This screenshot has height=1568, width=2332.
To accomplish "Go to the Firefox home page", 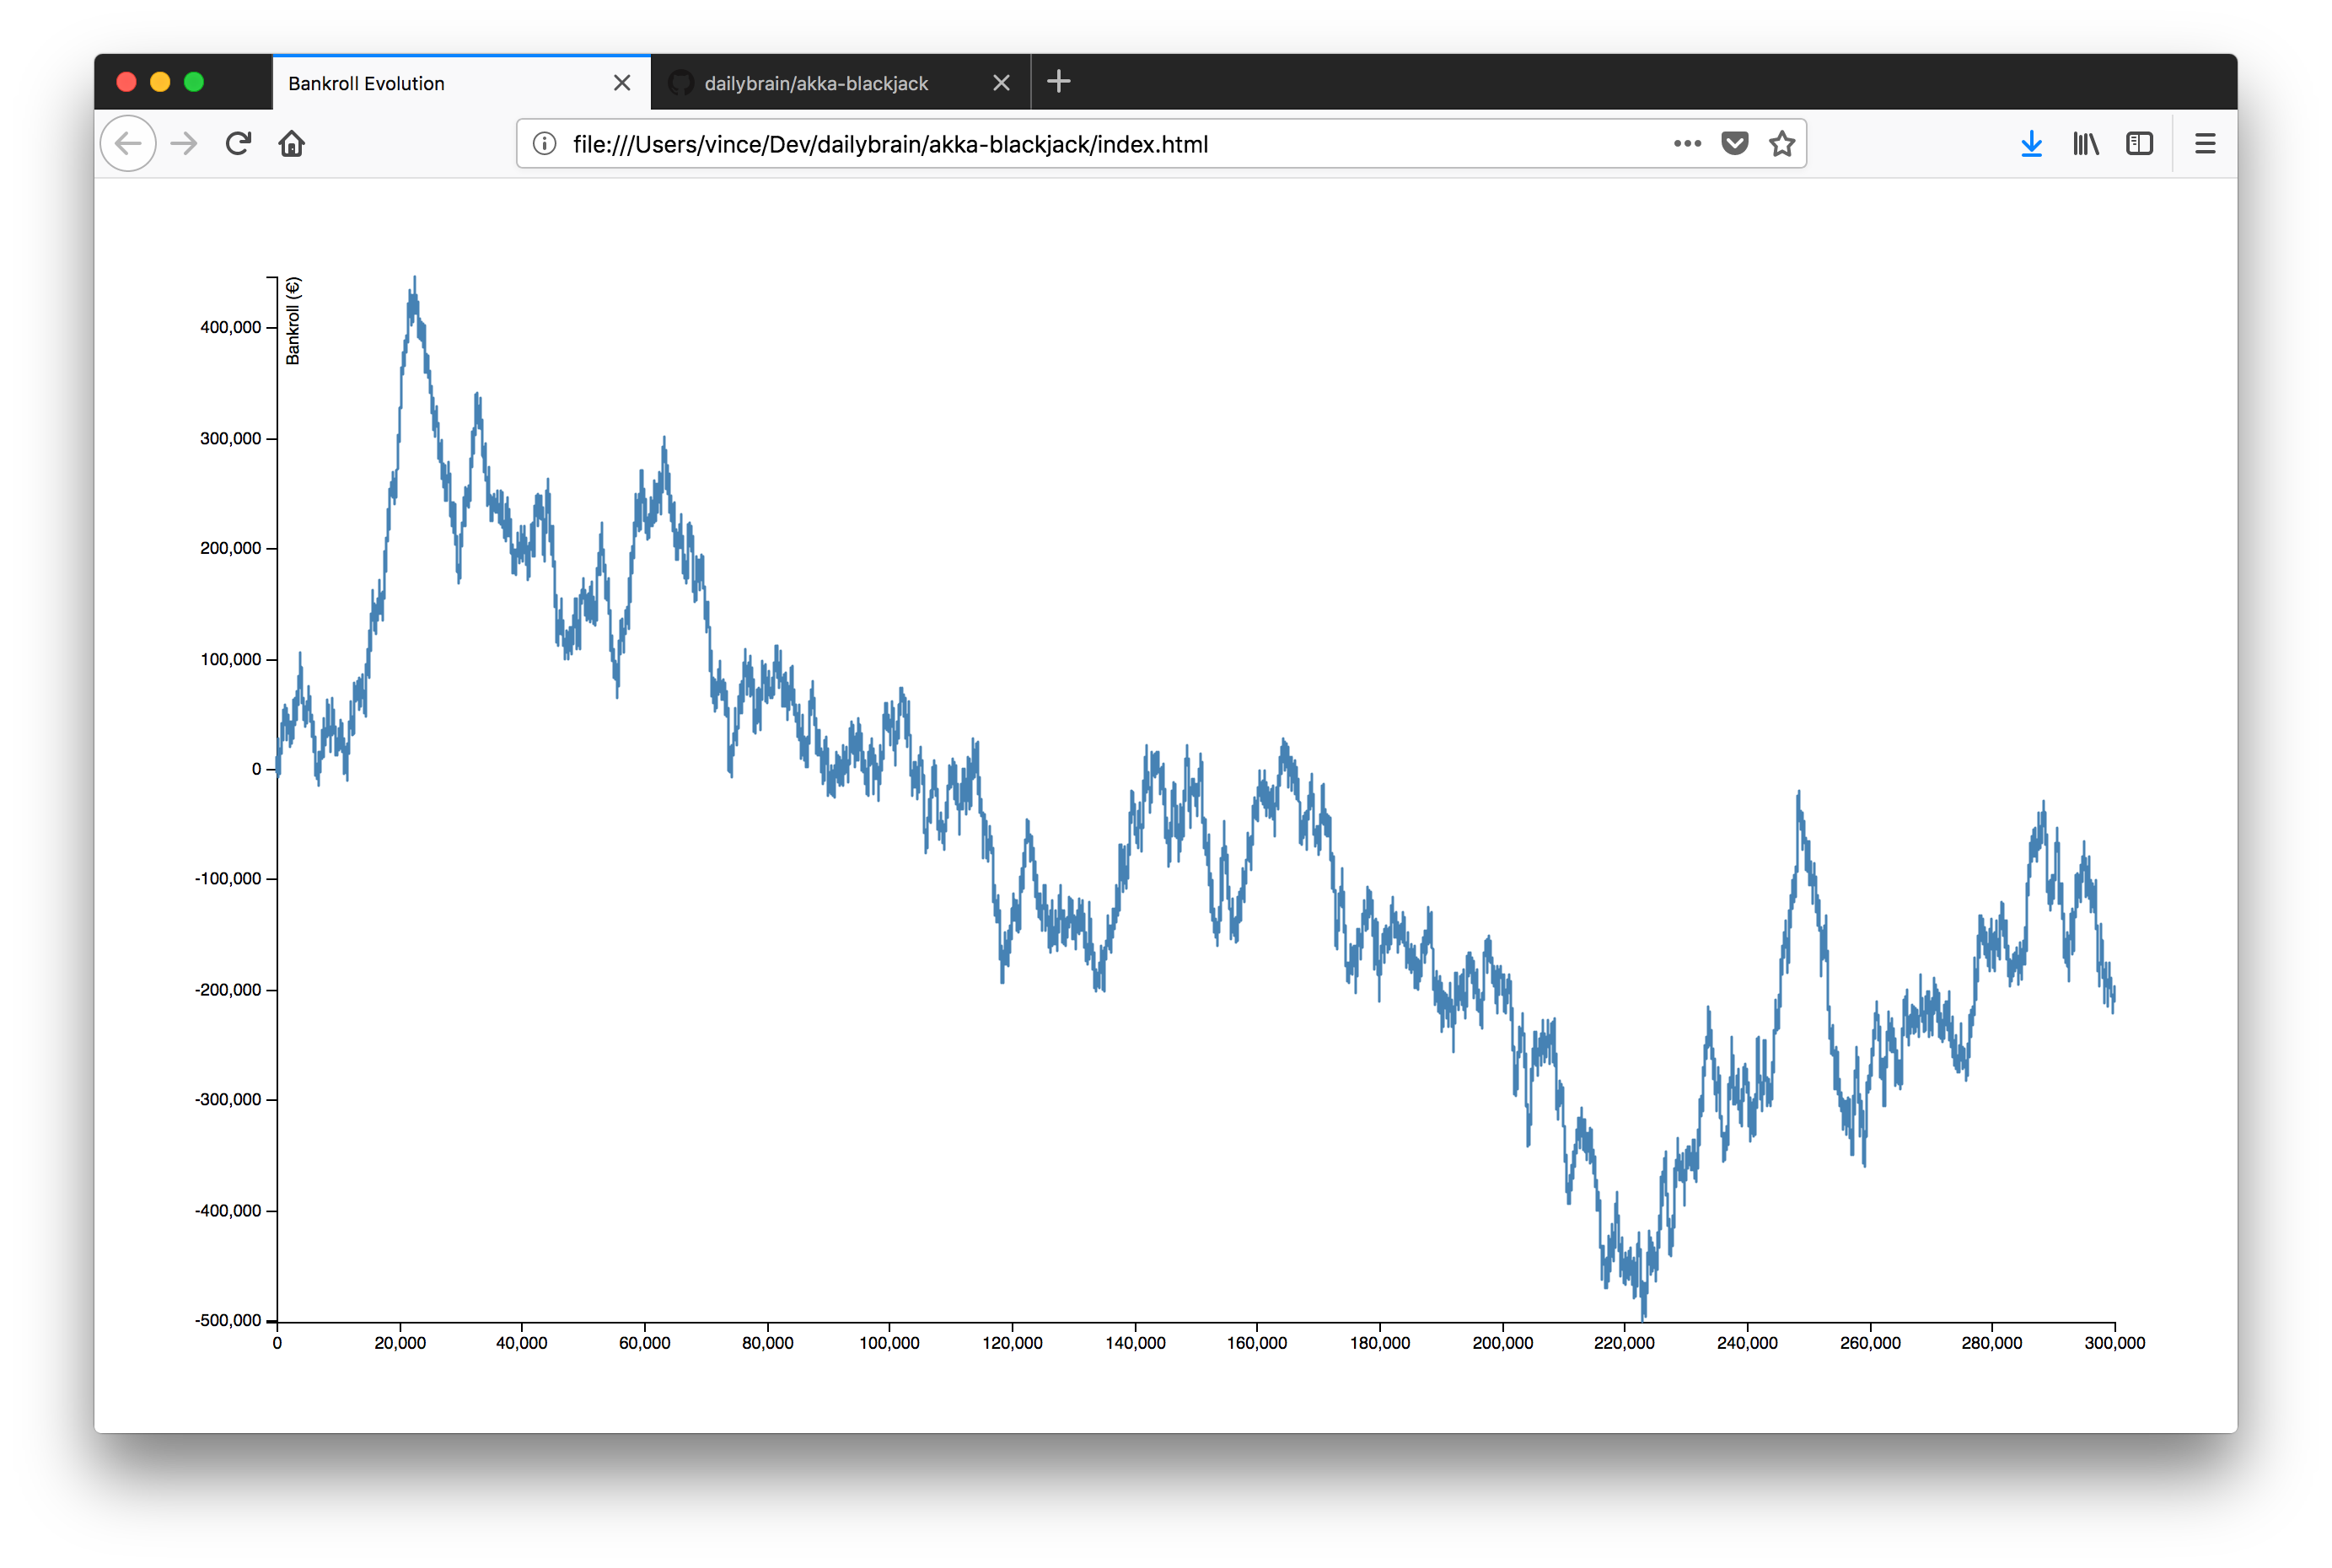I will pyautogui.click(x=292, y=144).
